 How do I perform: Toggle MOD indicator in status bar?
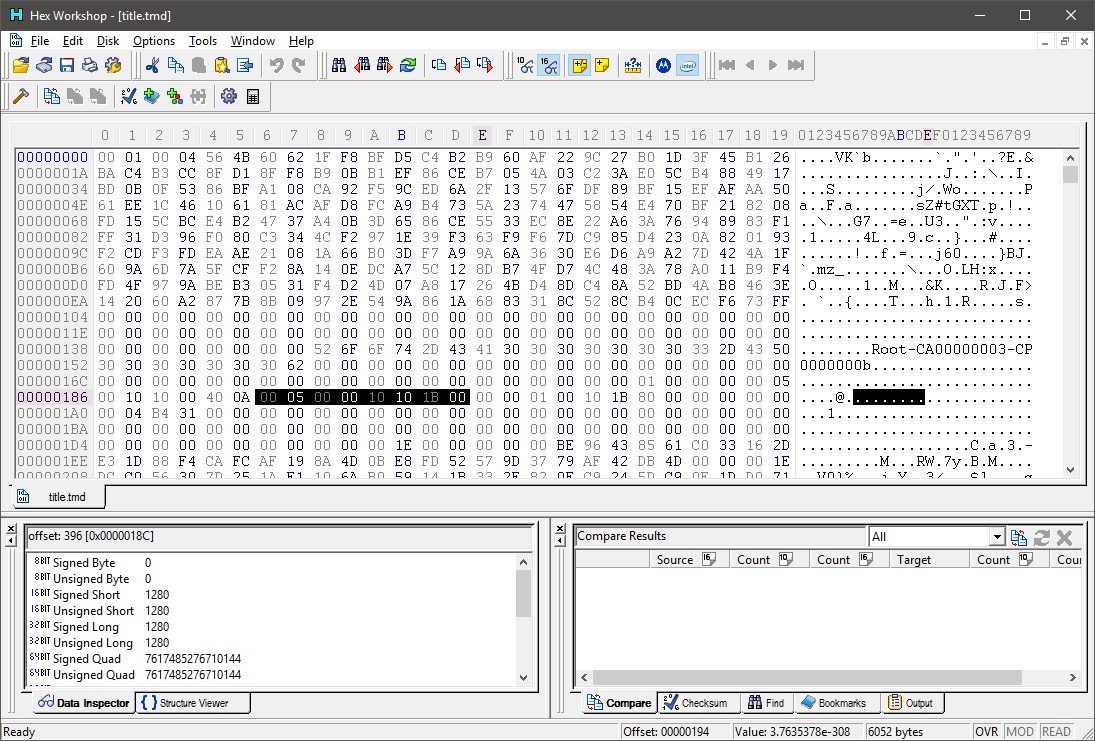(1020, 732)
